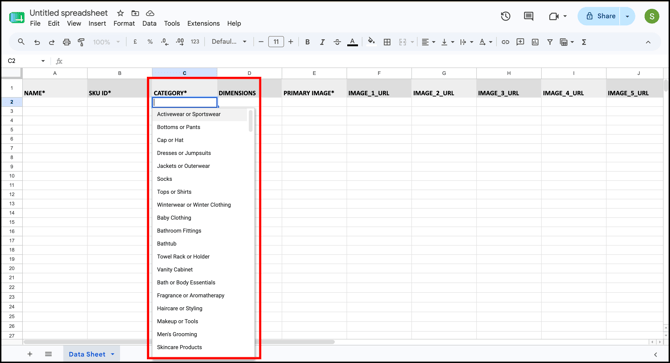Choose Jackets or Outerwear option
Viewport: 670px width, 363px height.
200,166
